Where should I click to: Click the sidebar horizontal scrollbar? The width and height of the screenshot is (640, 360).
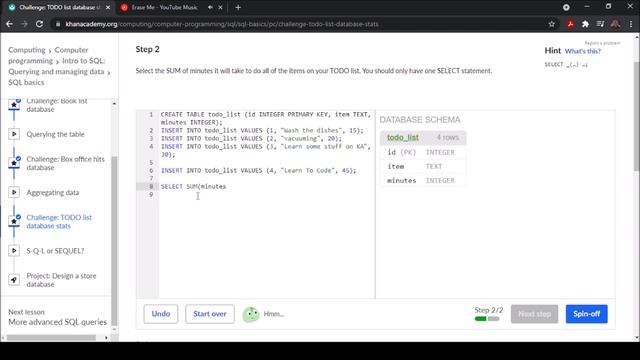pos(51,338)
